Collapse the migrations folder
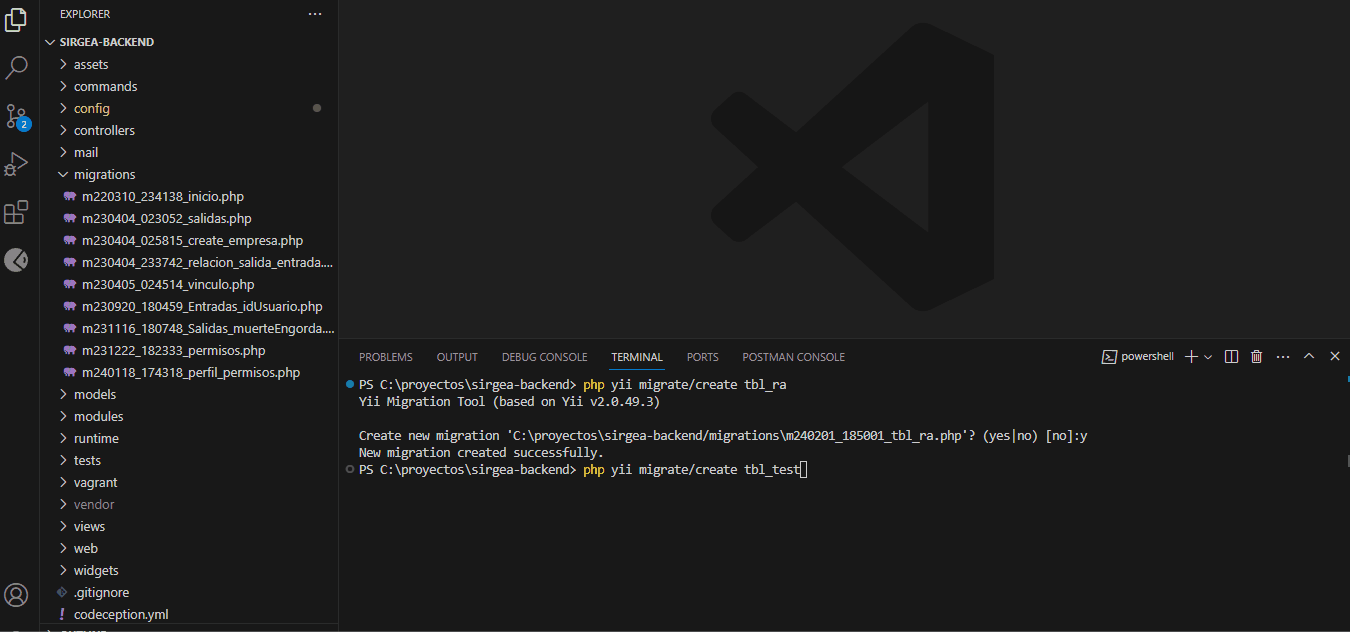The image size is (1350, 632). click(x=189, y=174)
